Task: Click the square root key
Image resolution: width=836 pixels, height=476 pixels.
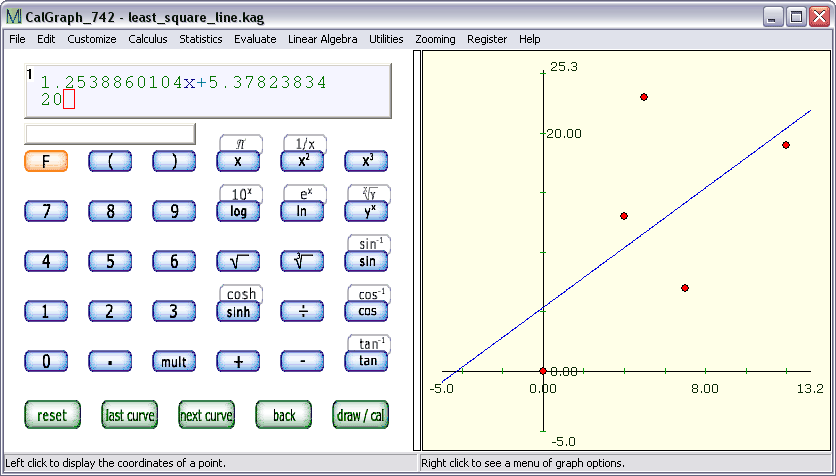Action: tap(238, 261)
